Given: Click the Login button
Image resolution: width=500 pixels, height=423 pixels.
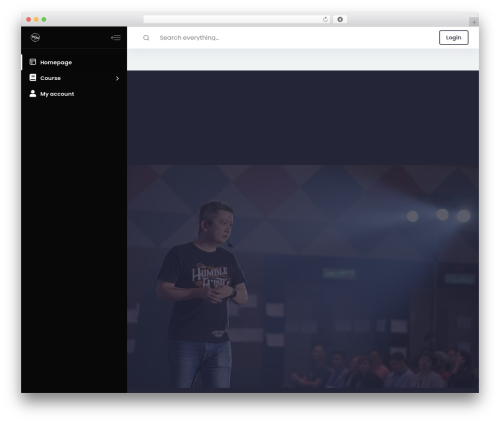Looking at the screenshot, I should pyautogui.click(x=454, y=37).
